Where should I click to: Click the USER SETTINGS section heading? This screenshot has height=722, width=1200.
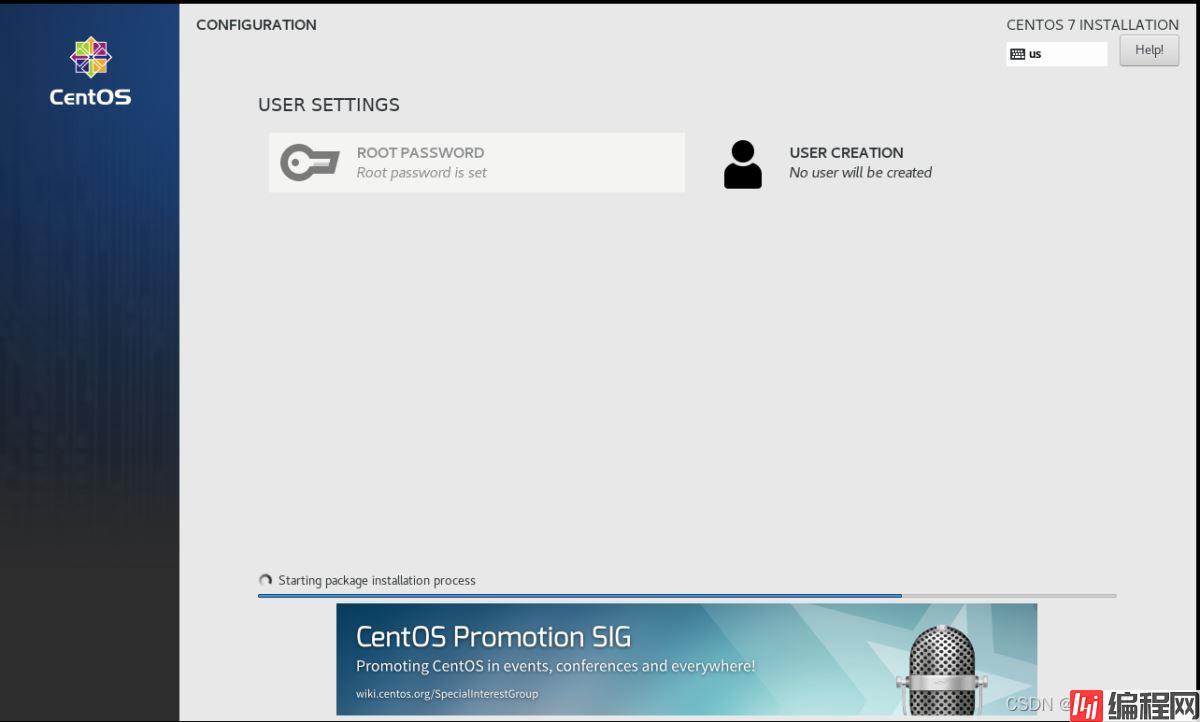coord(329,105)
